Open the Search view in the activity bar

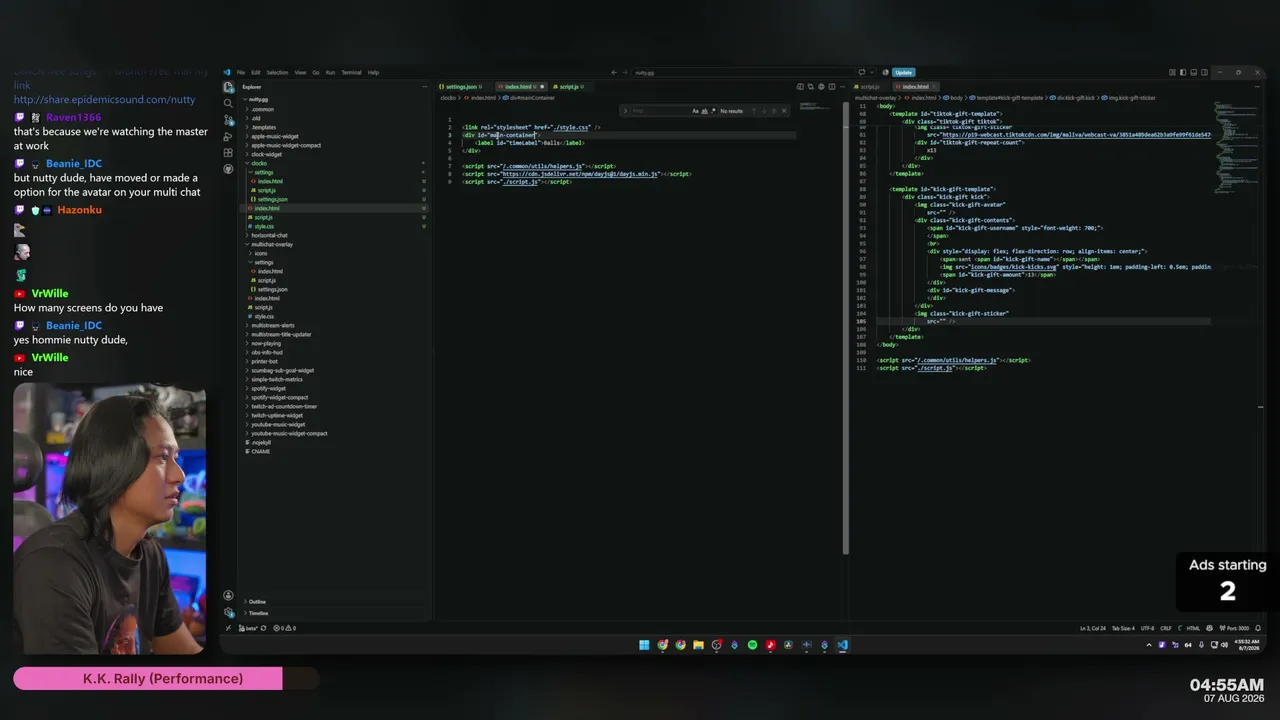coord(229,103)
